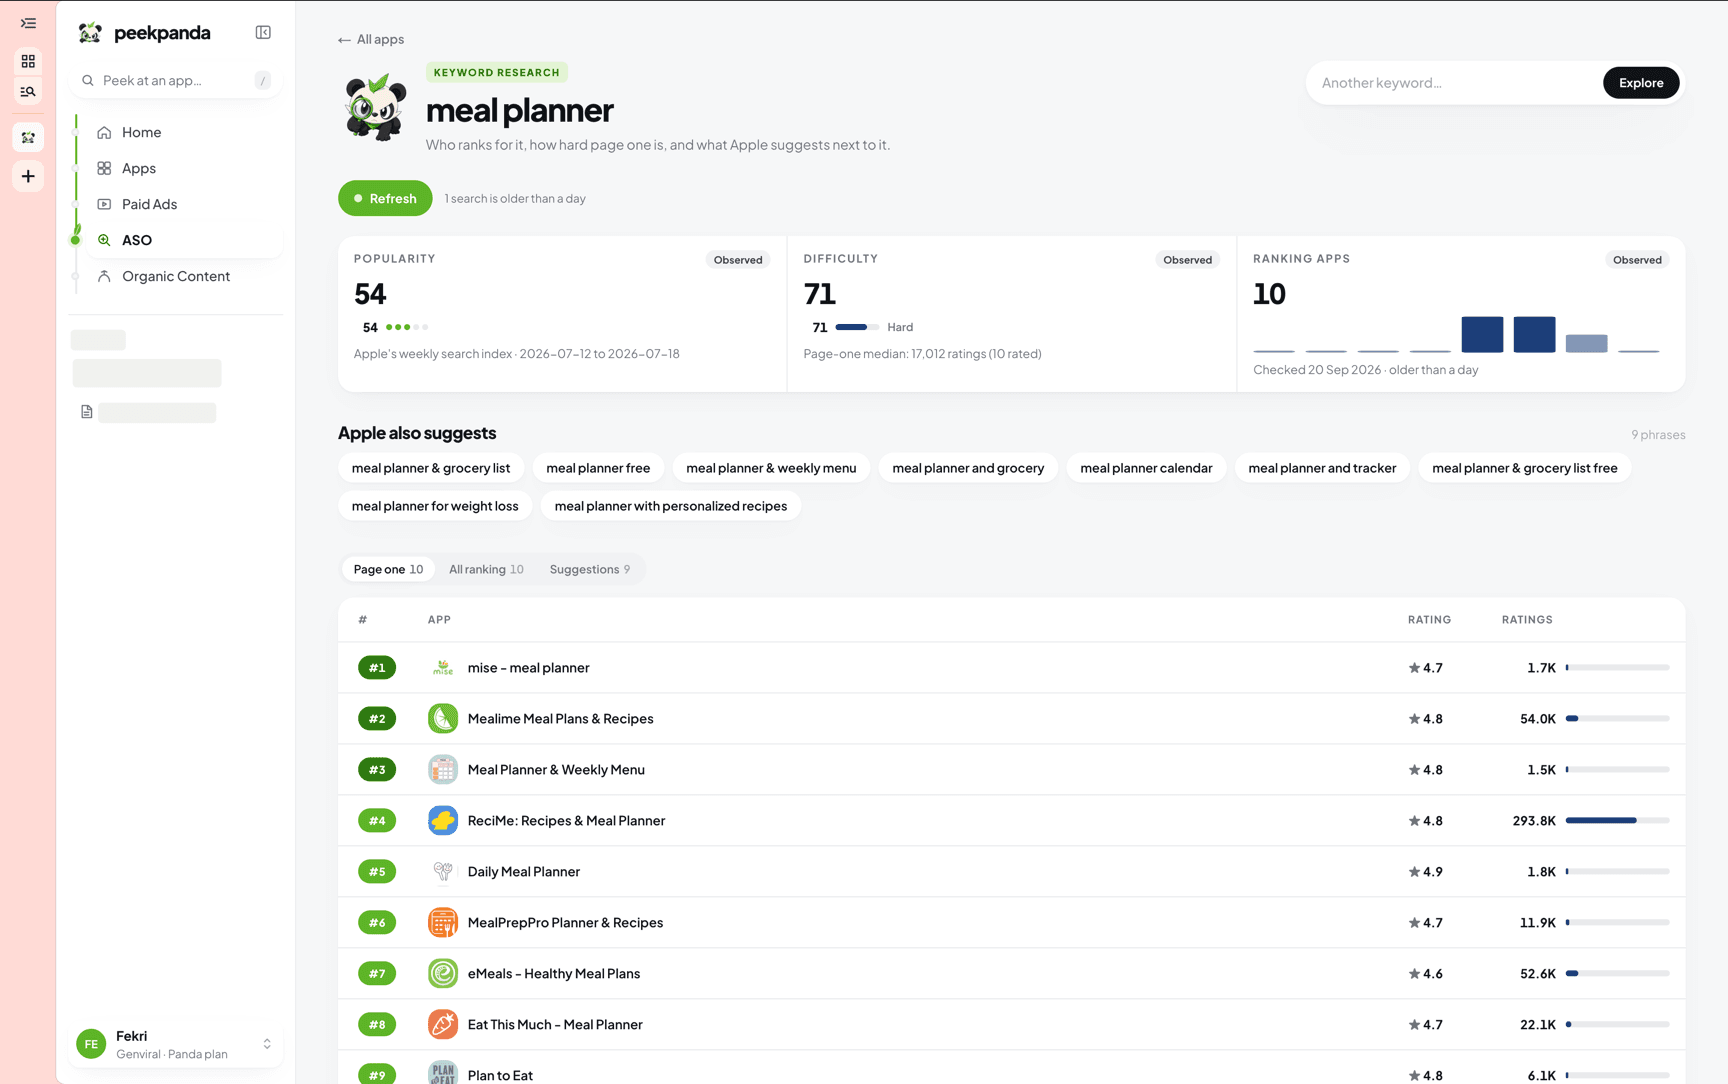Open Paid Ads in sidebar
This screenshot has height=1084, width=1728.
178,204
